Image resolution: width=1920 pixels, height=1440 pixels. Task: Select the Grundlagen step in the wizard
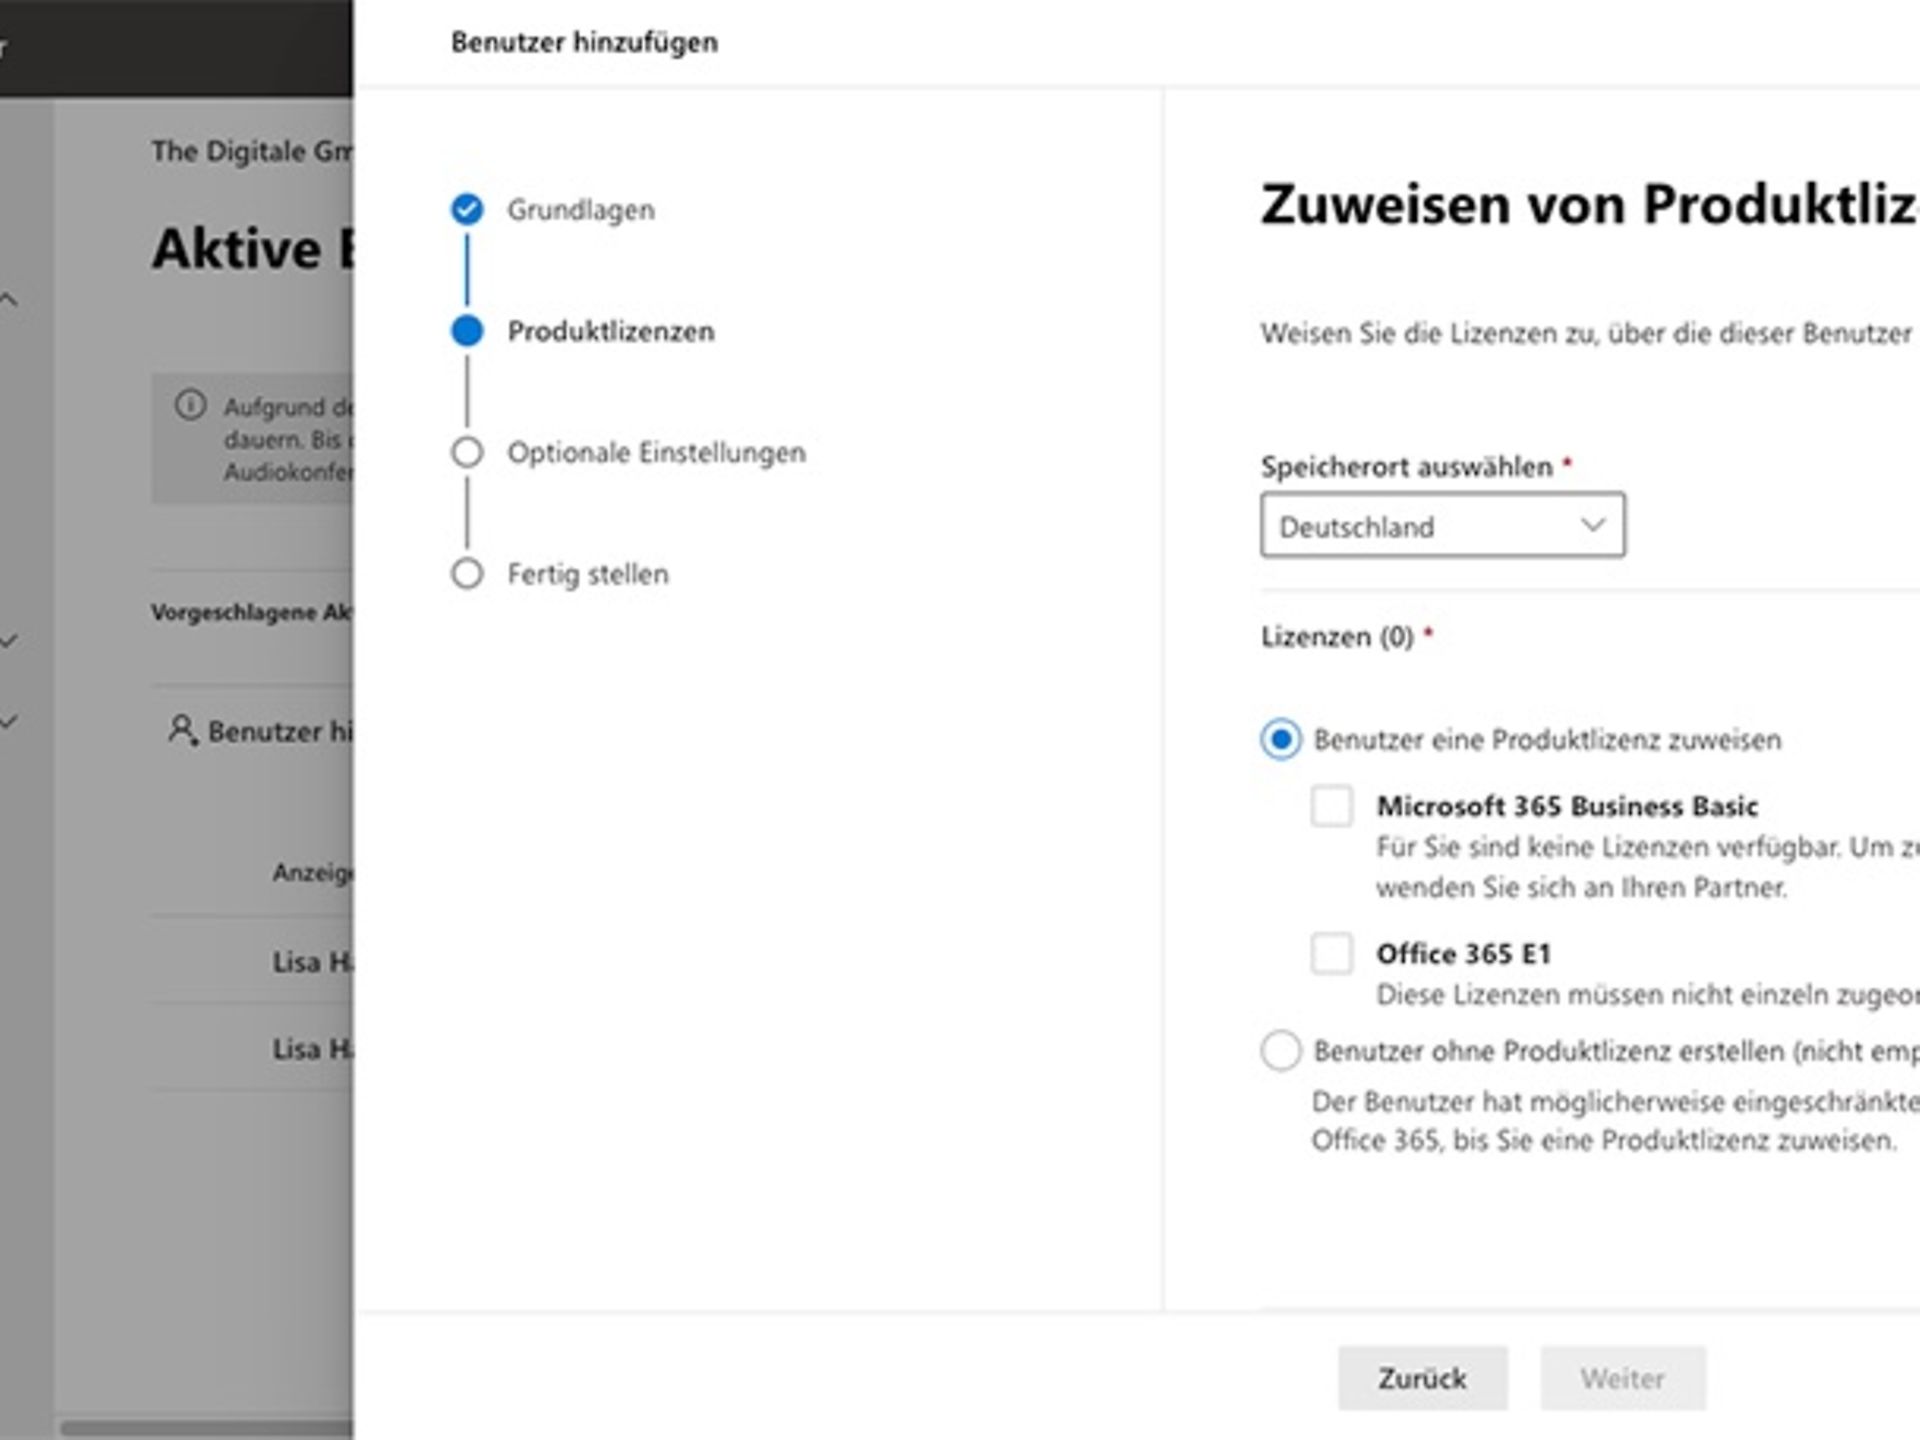581,209
